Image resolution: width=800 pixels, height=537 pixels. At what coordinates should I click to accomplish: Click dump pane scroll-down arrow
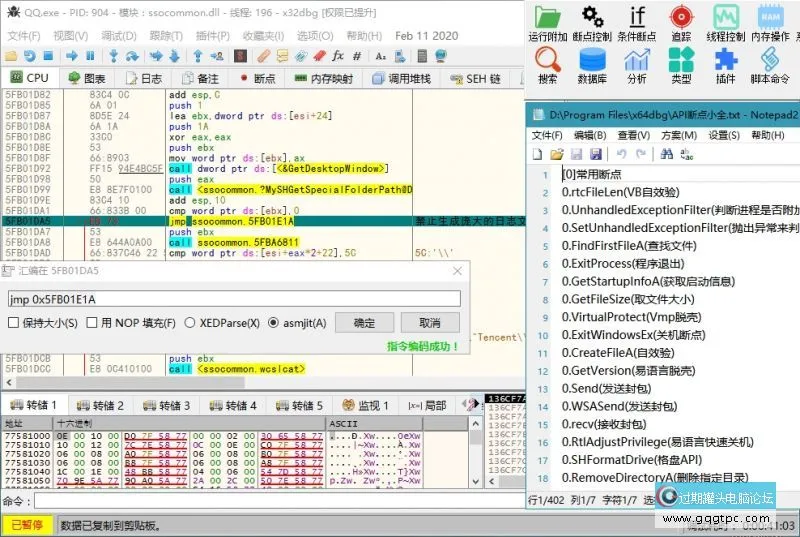point(476,481)
